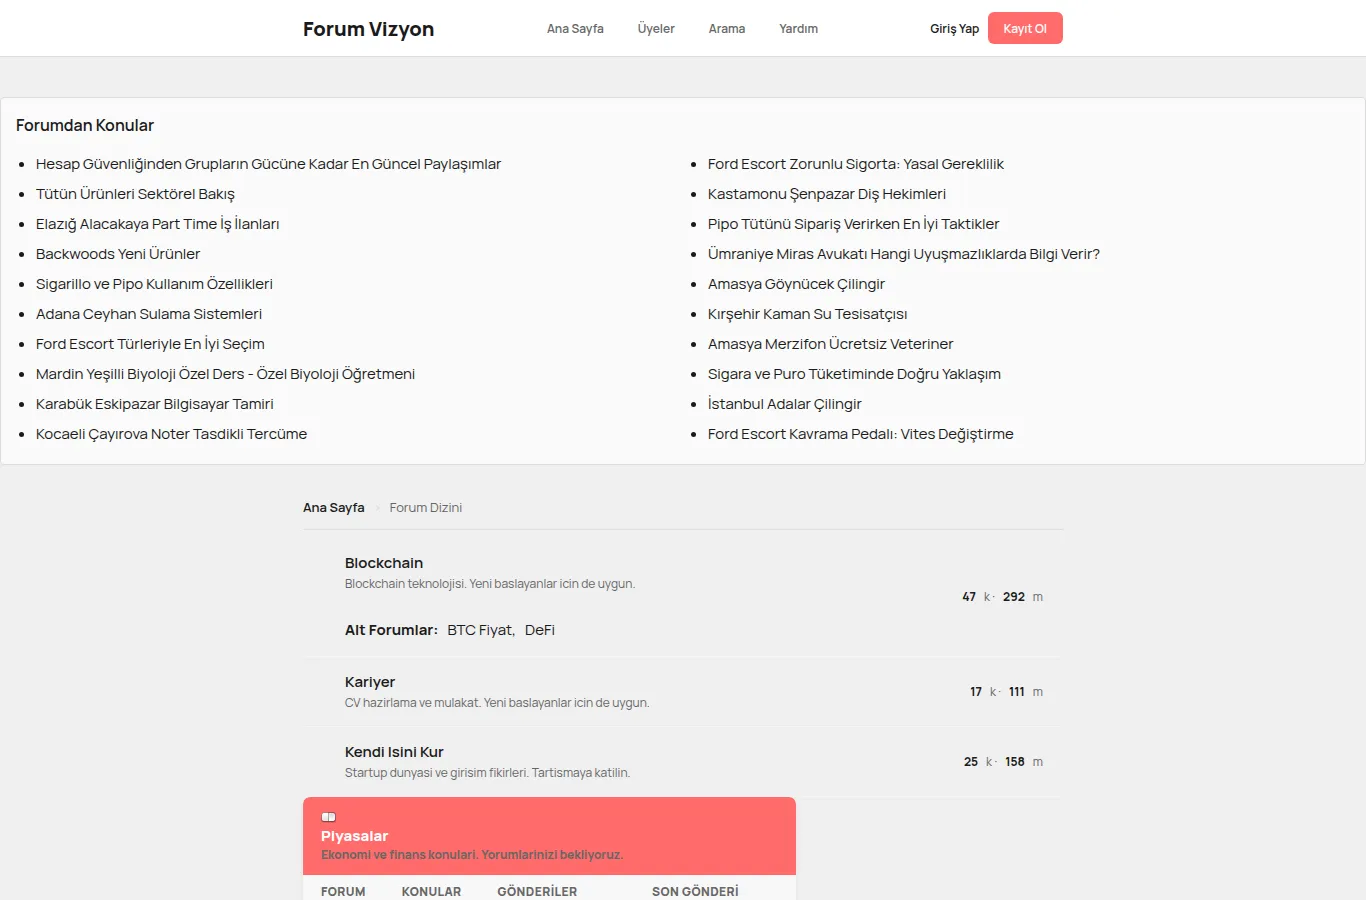1366x900 pixels.
Task: Open the DeFi subforum link
Action: click(540, 630)
